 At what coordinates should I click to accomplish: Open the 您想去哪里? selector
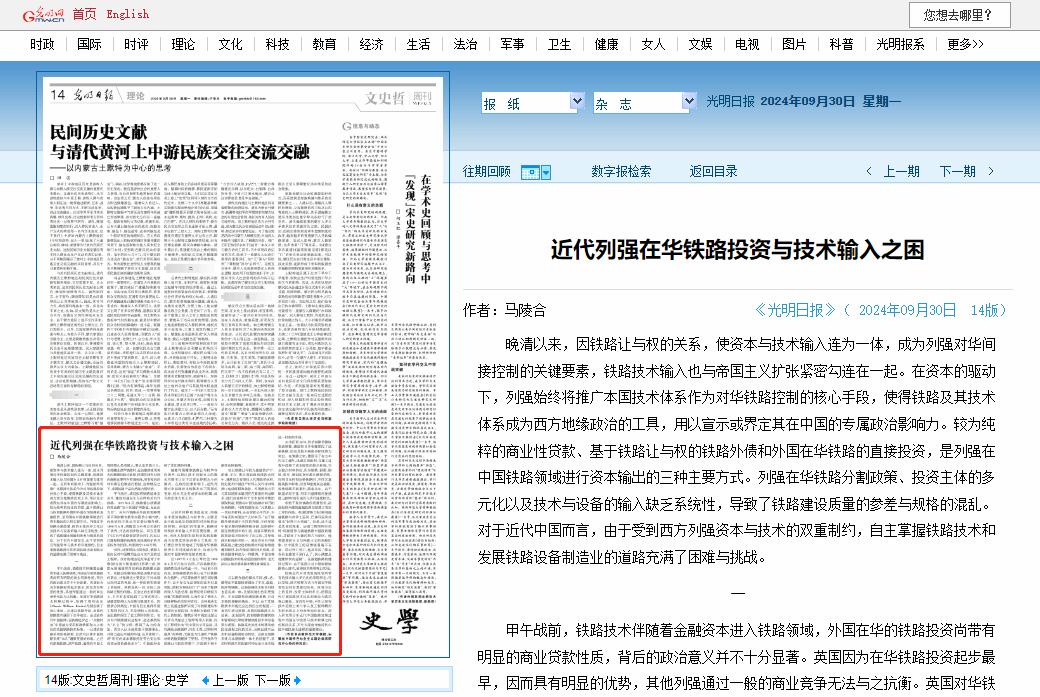(x=958, y=14)
